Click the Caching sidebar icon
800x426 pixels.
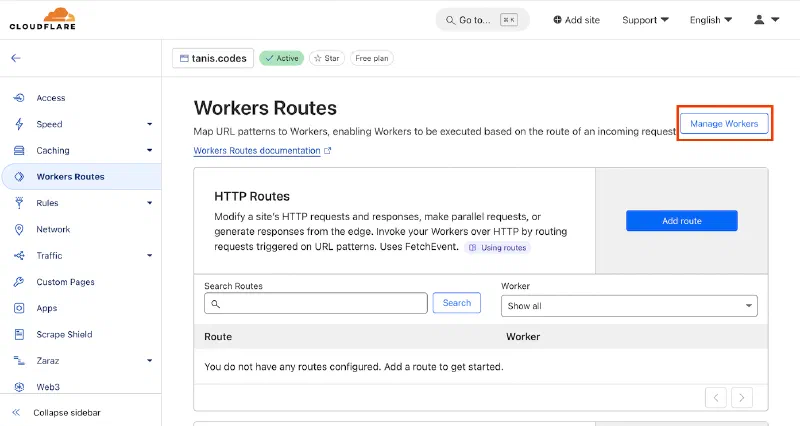[x=19, y=151]
